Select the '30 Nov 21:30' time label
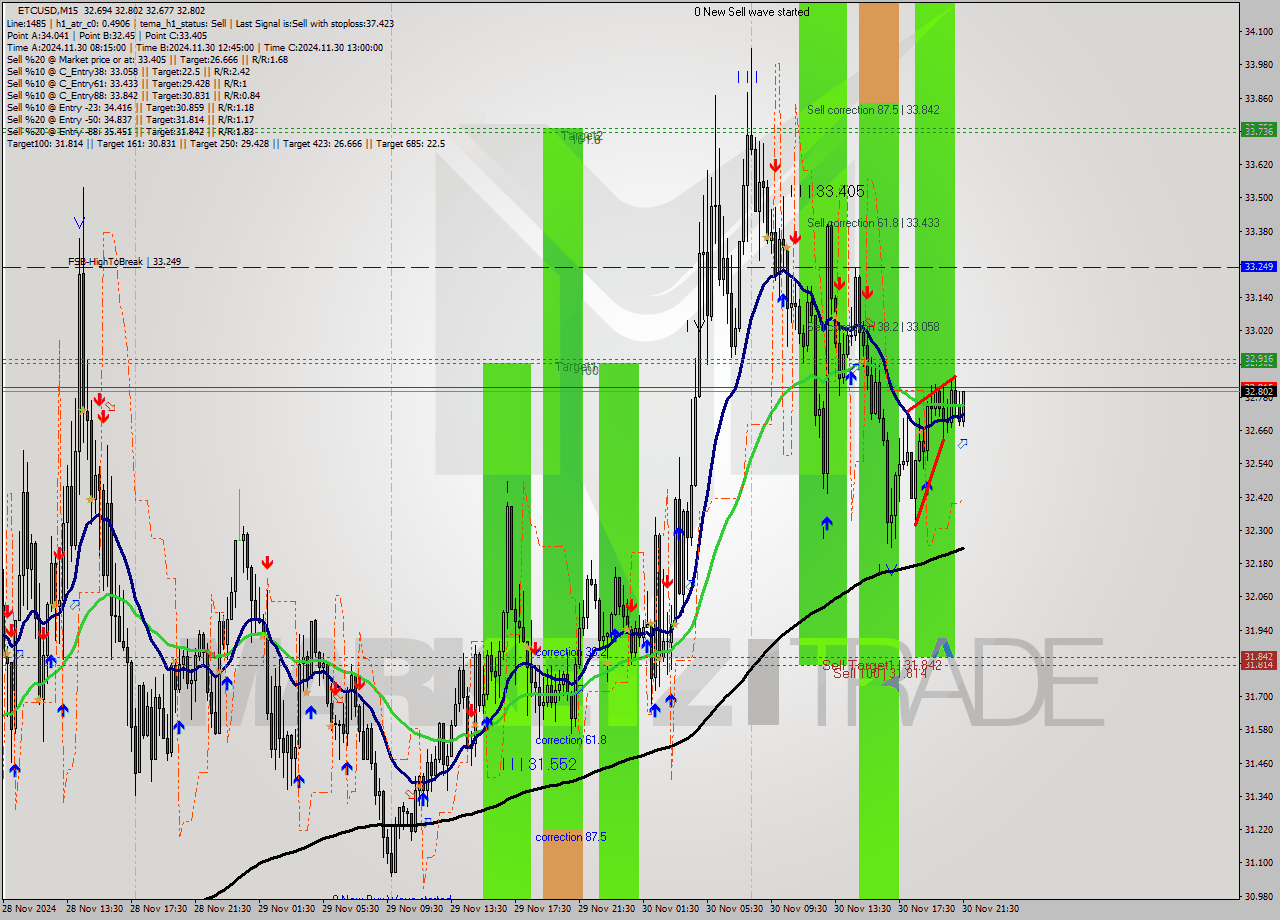This screenshot has width=1280, height=920. [x=990, y=909]
